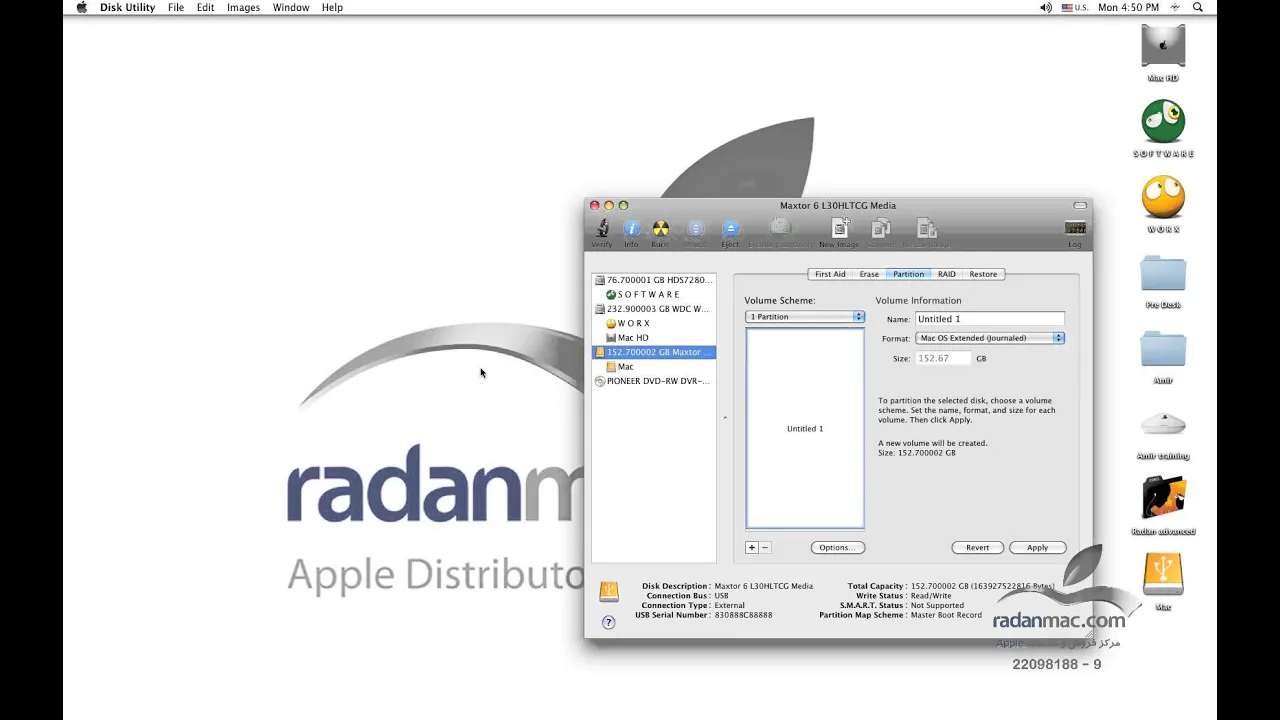The image size is (1280, 720).
Task: Open the U.S. input source menu
Action: 1074,7
